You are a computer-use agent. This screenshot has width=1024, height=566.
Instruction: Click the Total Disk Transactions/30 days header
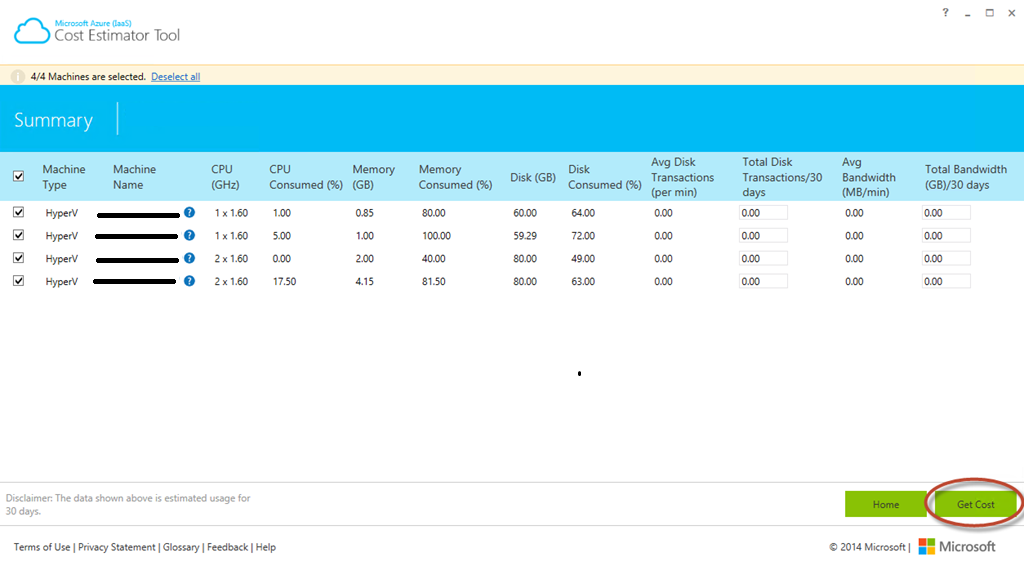pyautogui.click(x=782, y=177)
